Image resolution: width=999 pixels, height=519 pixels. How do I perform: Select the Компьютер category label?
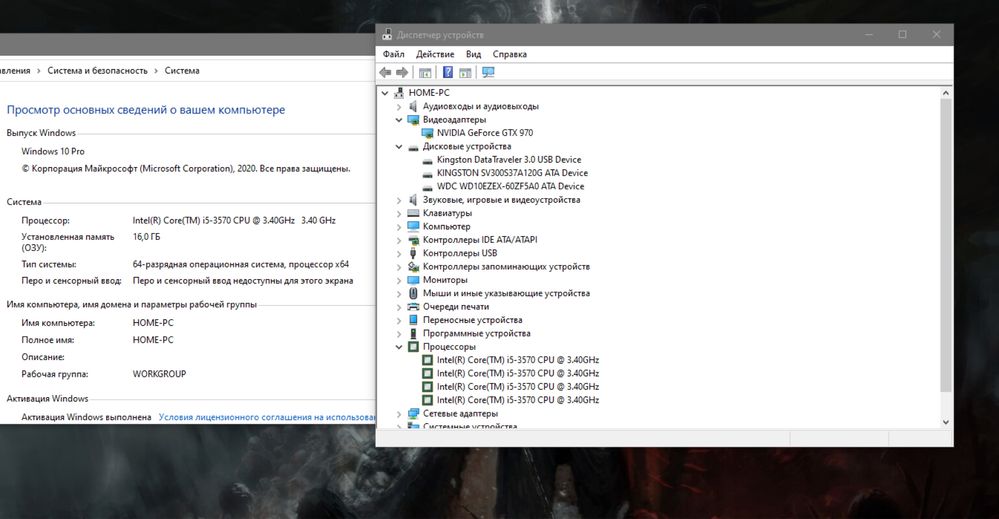click(447, 227)
